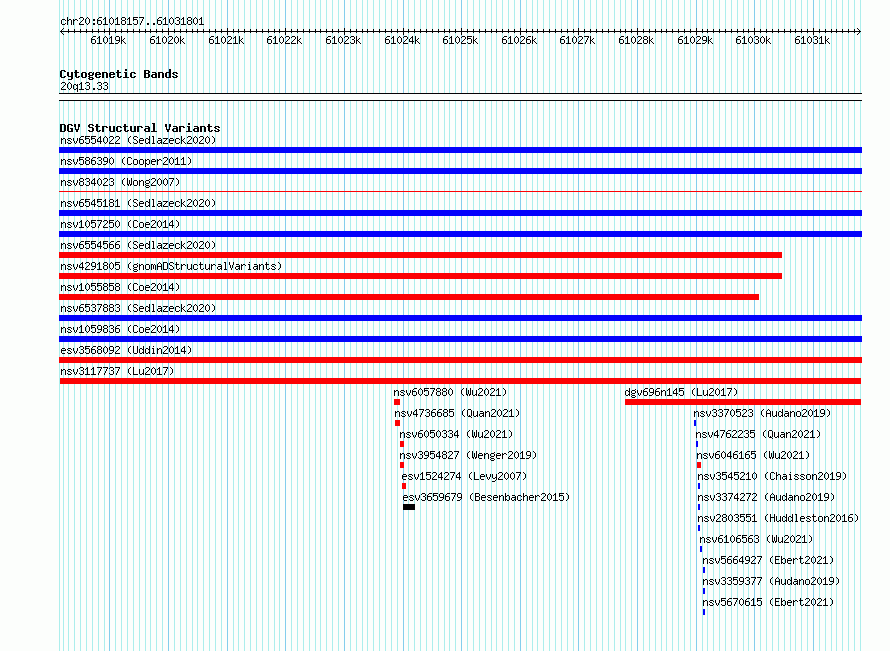Click the blue bar under nsv586390
Screen dimensions: 890x651
click(x=460, y=171)
